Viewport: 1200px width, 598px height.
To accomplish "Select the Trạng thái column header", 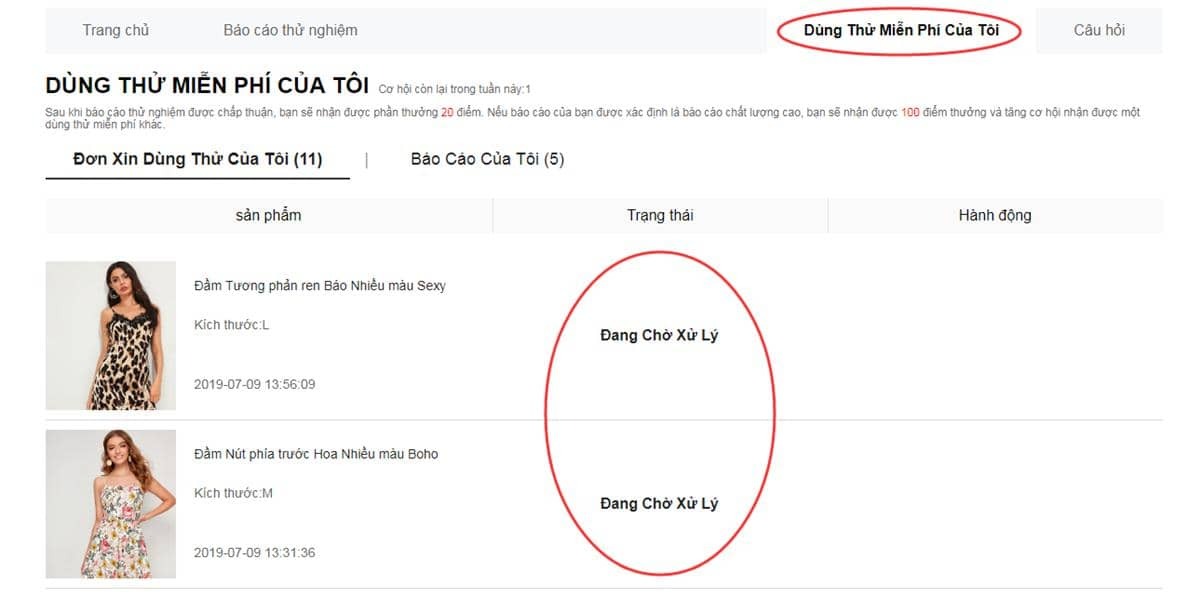I will point(660,215).
